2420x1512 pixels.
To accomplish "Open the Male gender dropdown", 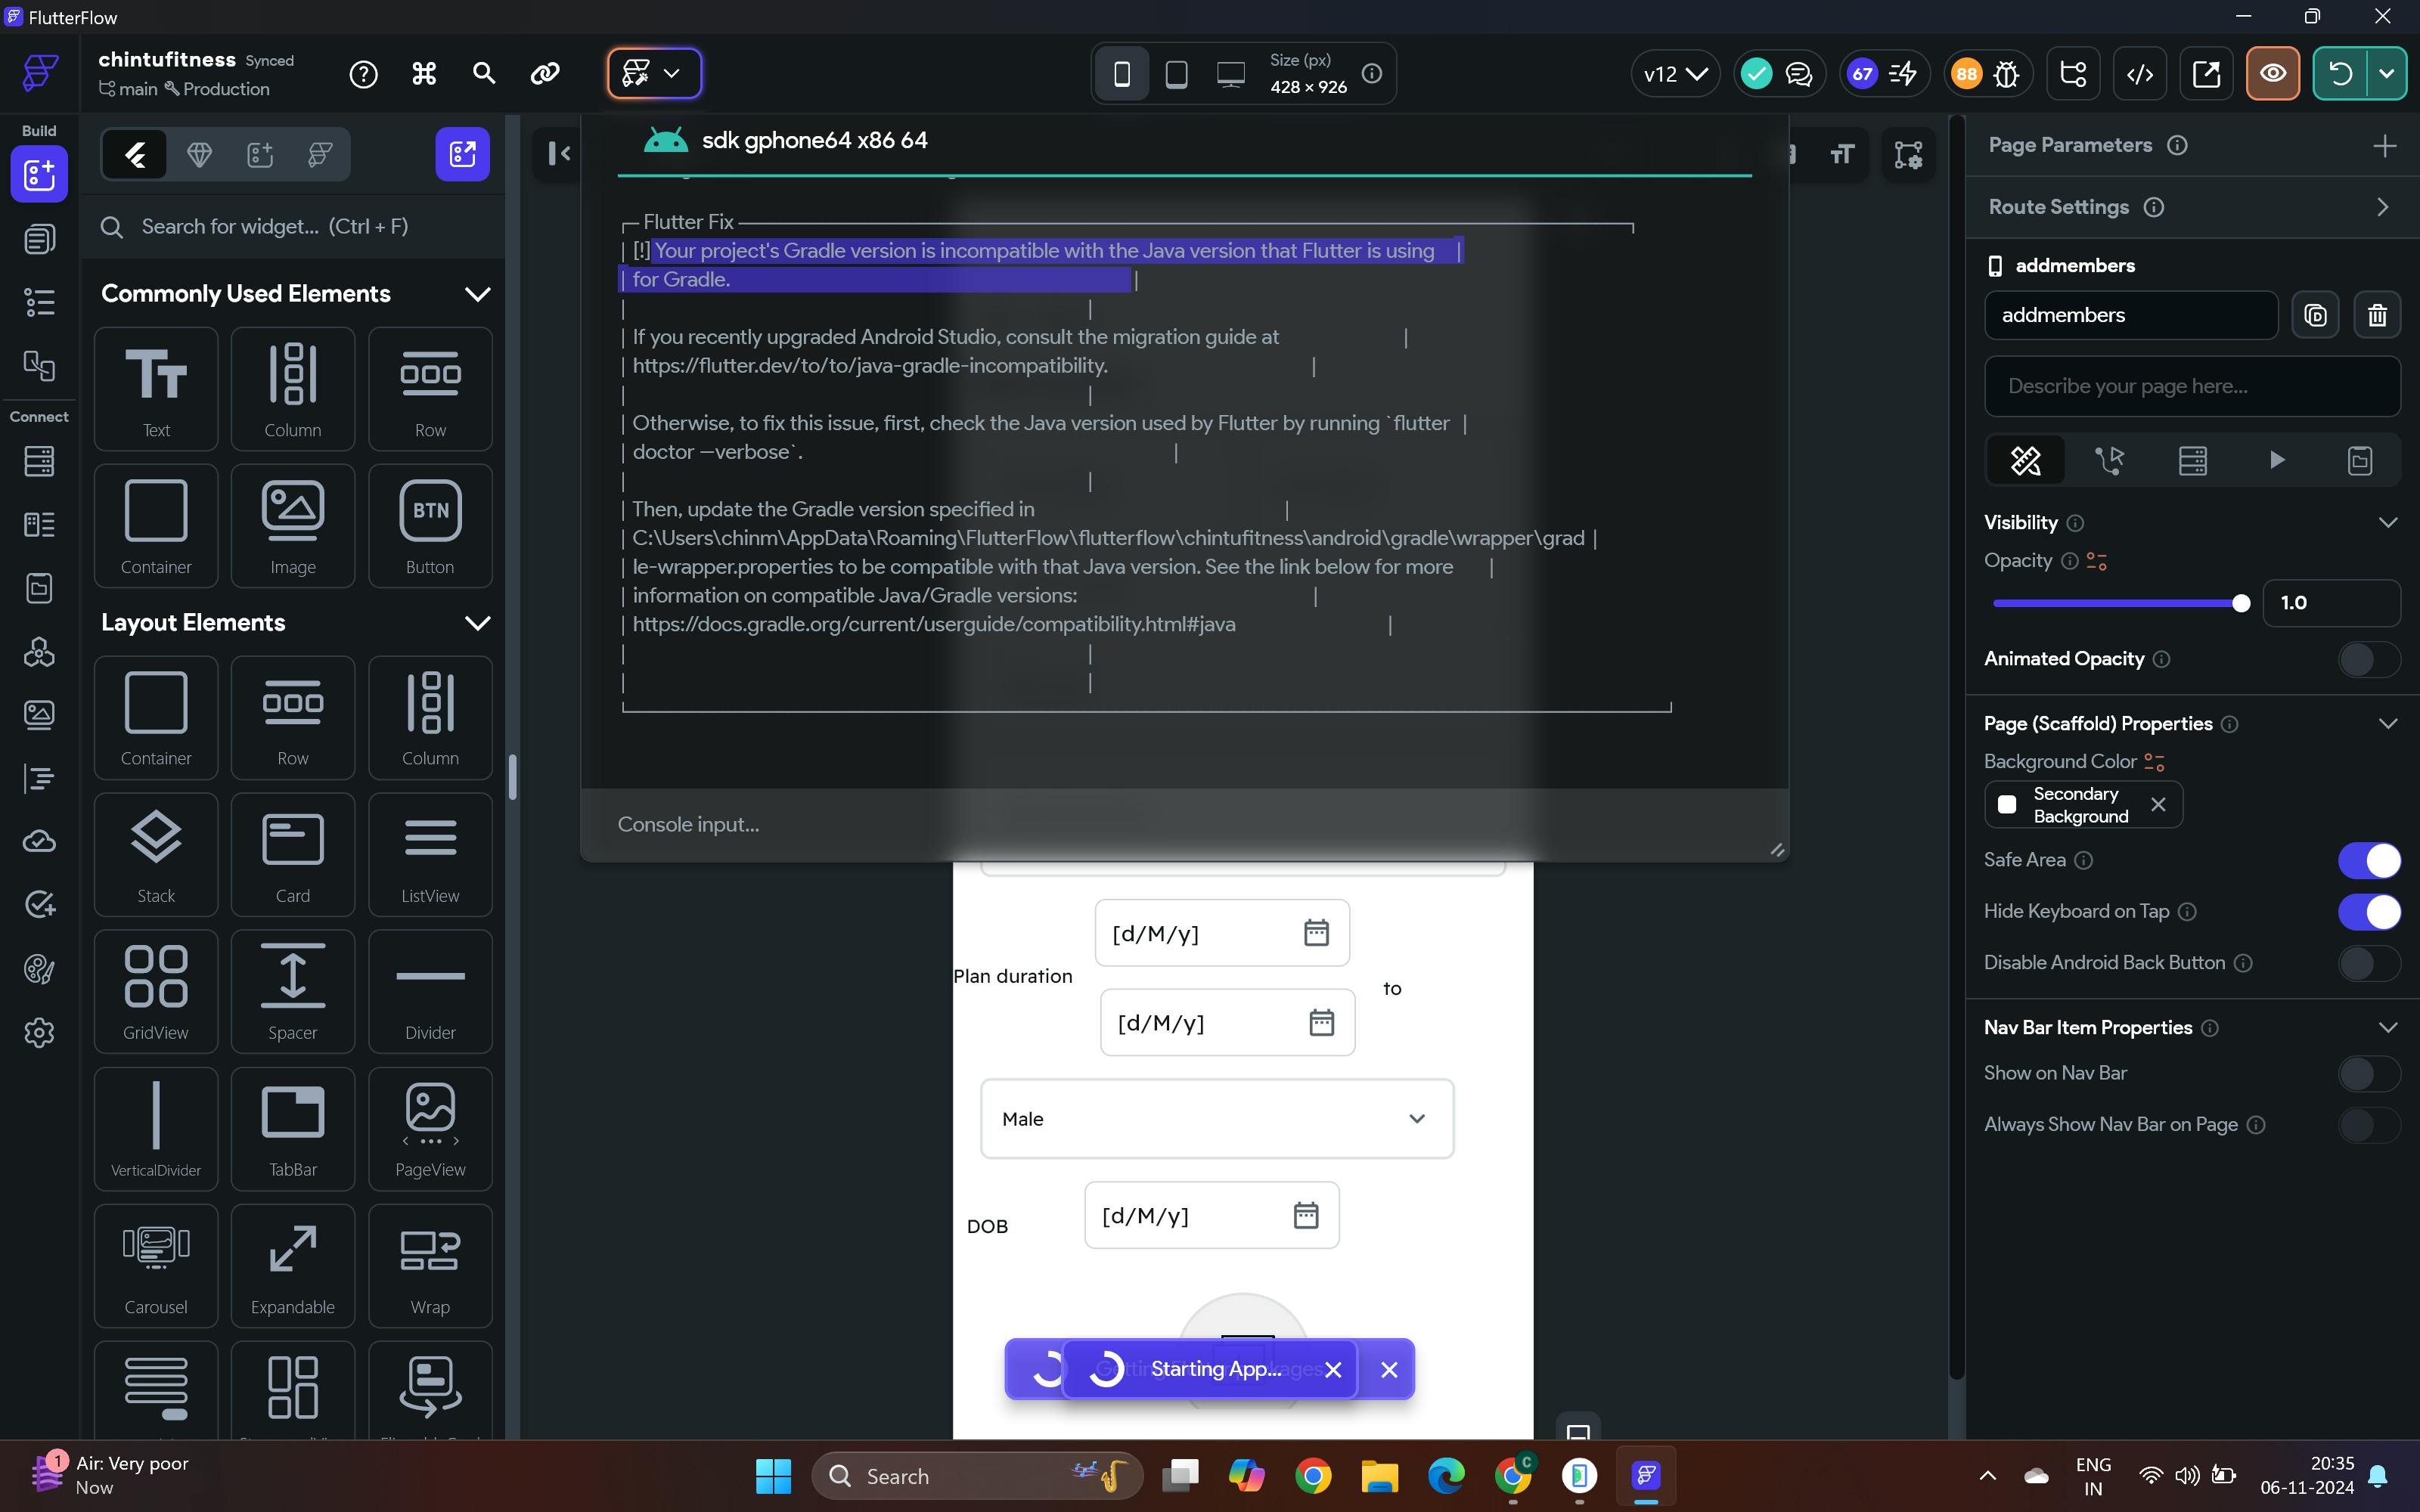I will point(1216,1118).
